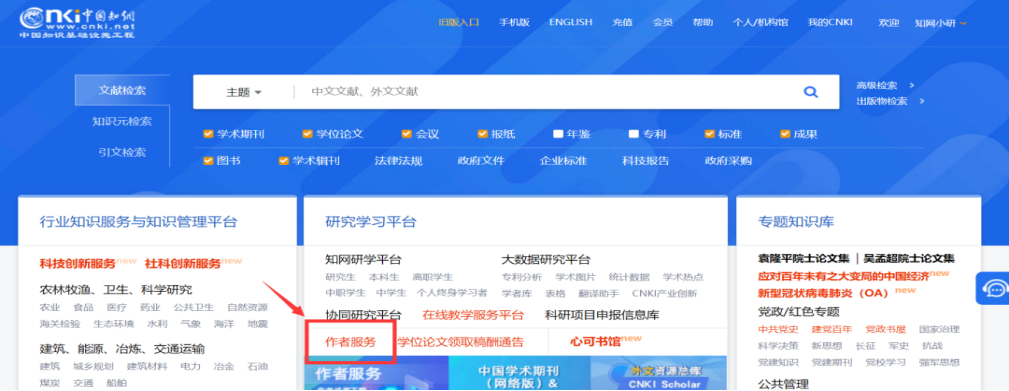
Task: Open the 主题 search field dropdown
Action: [244, 92]
